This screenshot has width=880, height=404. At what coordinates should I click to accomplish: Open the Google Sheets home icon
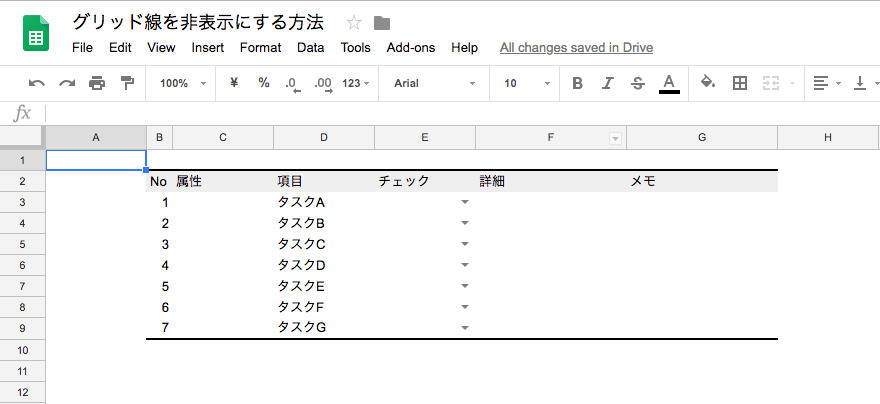point(36,33)
